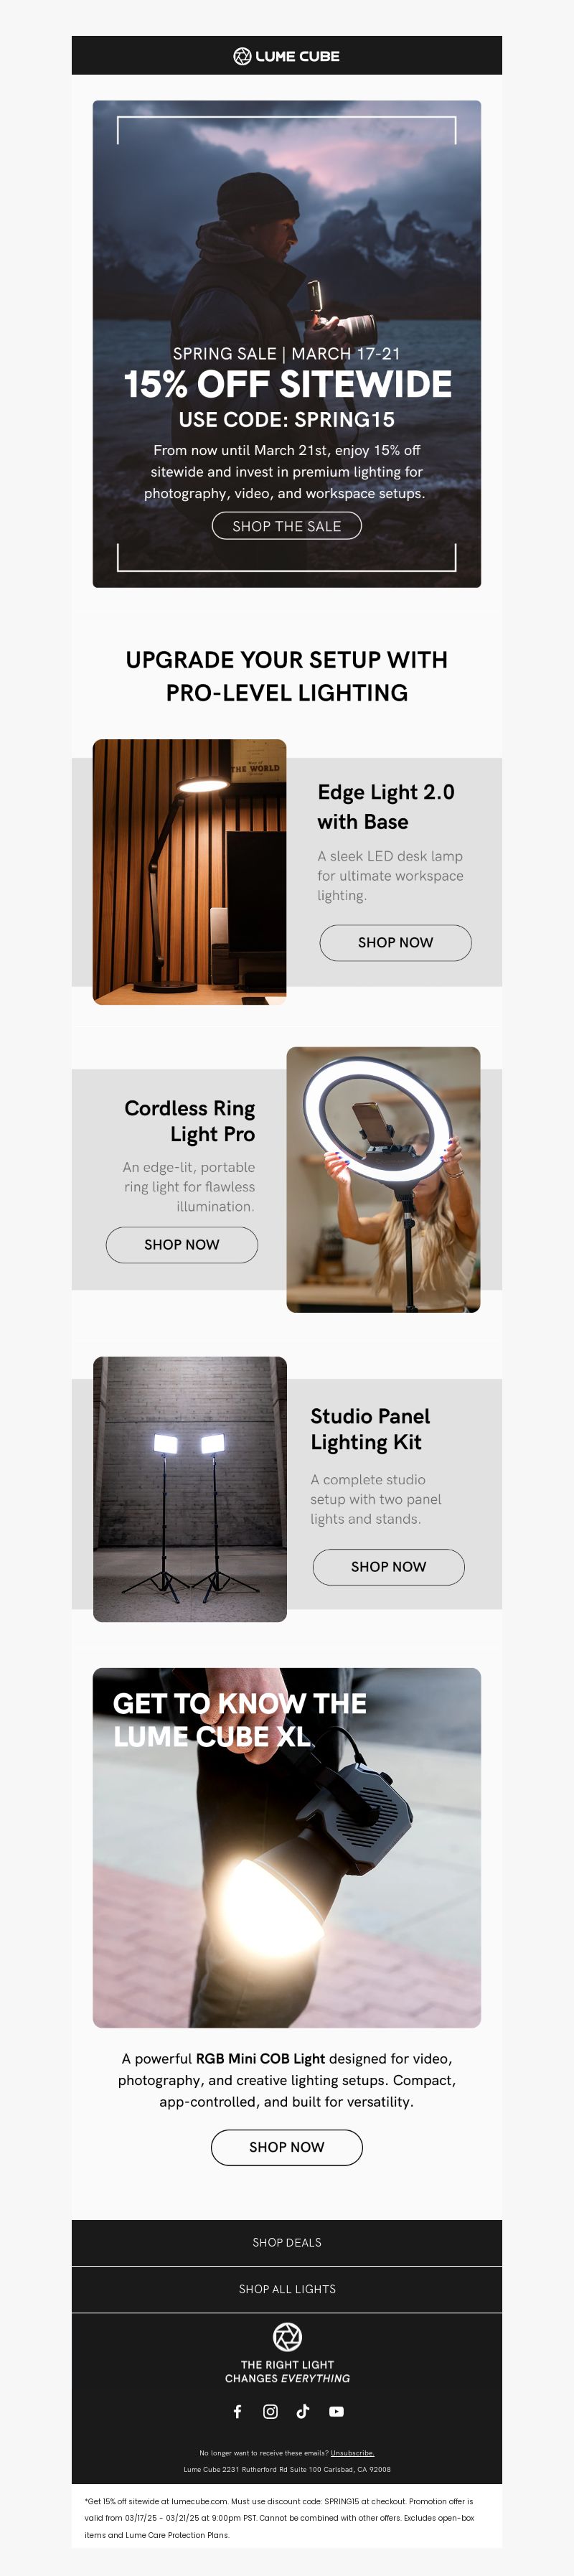
Task: Click the 15% Off Sitewide hero banner
Action: coord(287,343)
